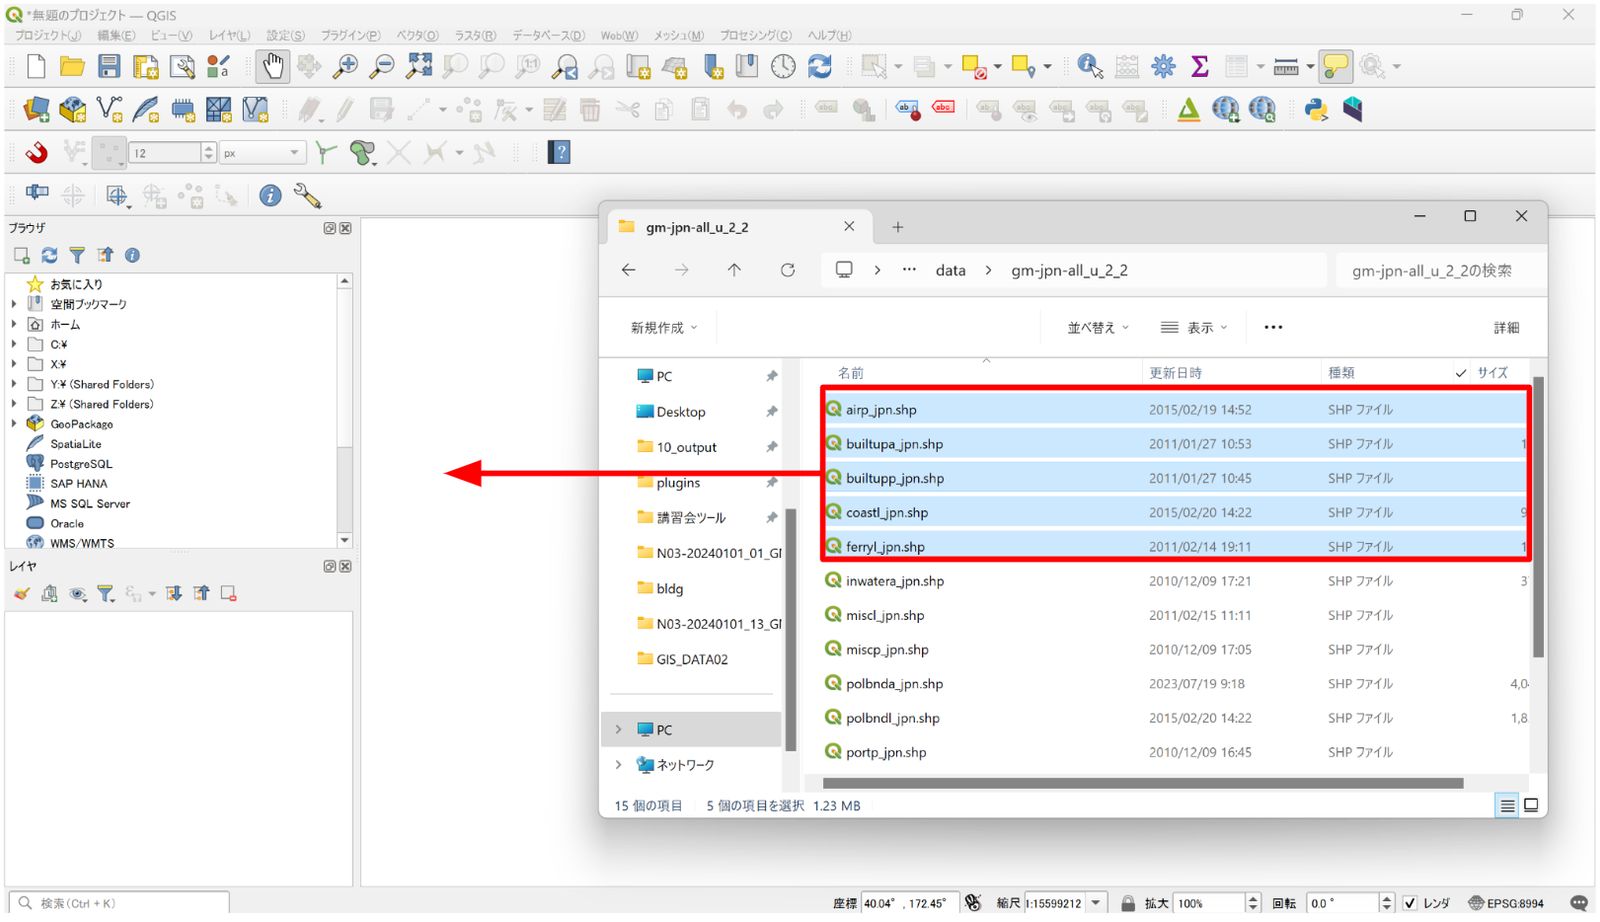Open statistical summary sigma icon

coord(1200,67)
